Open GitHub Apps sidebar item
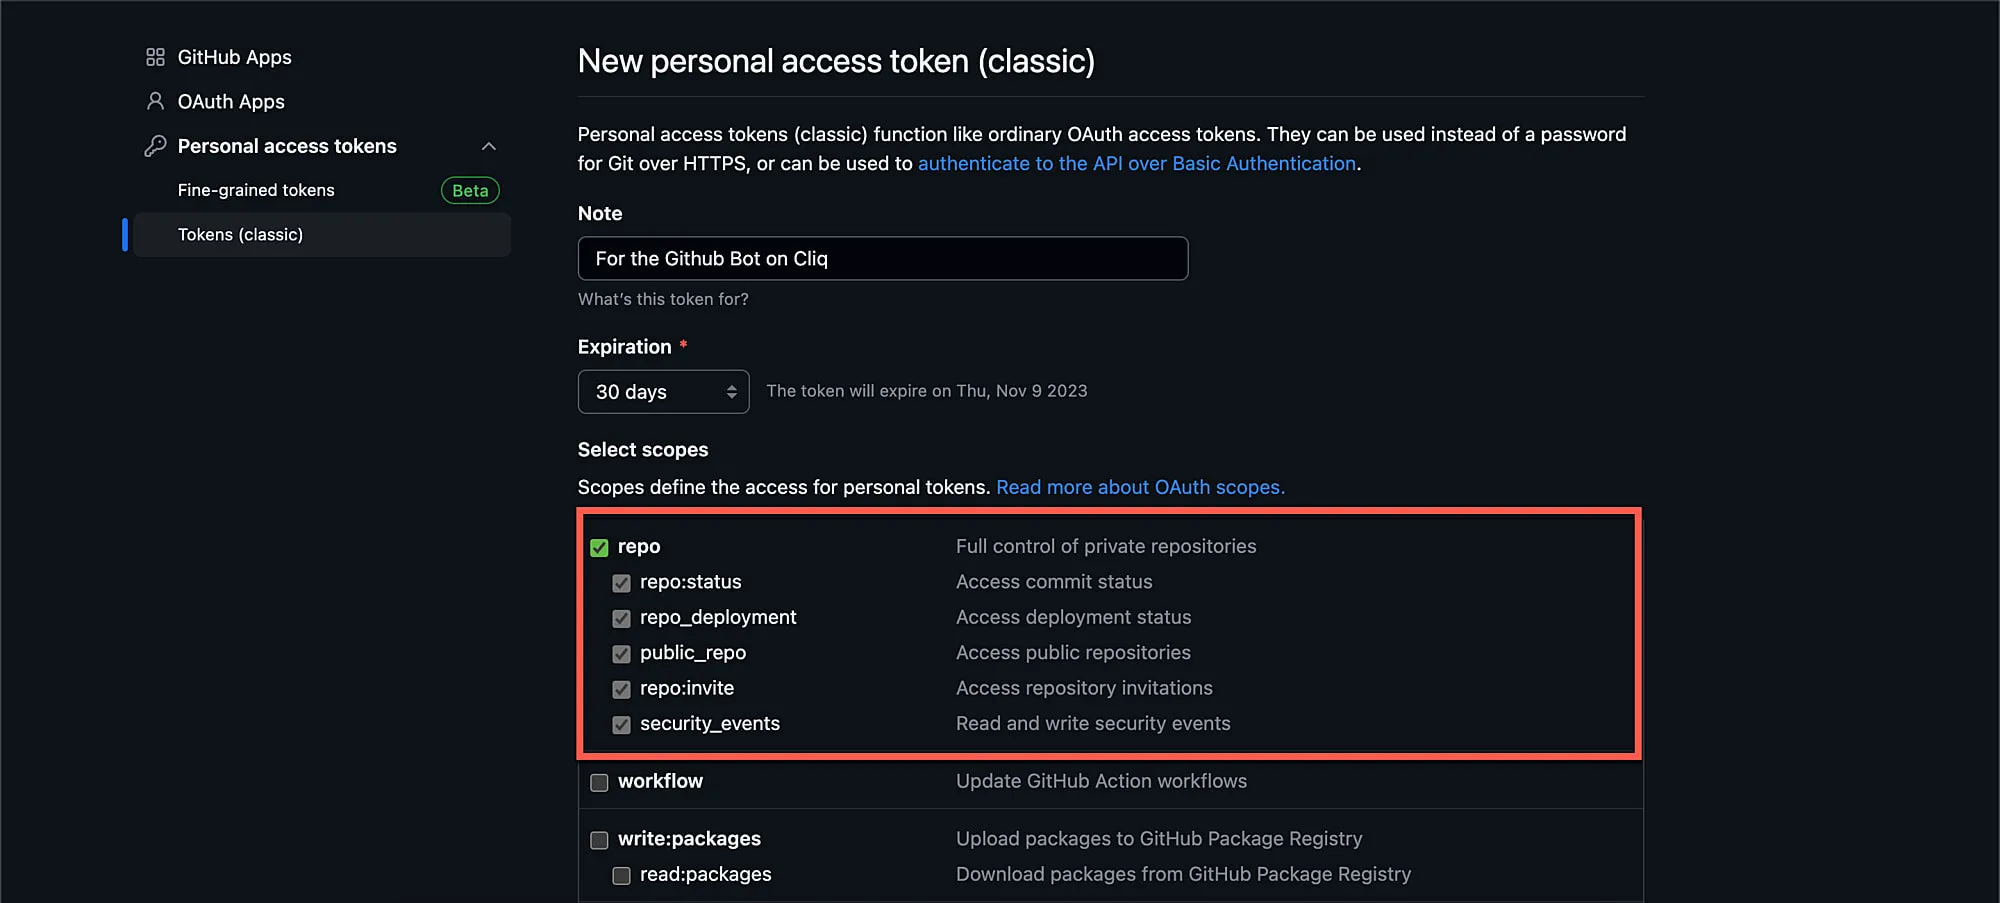Screen dimensions: 2000x903 point(234,57)
